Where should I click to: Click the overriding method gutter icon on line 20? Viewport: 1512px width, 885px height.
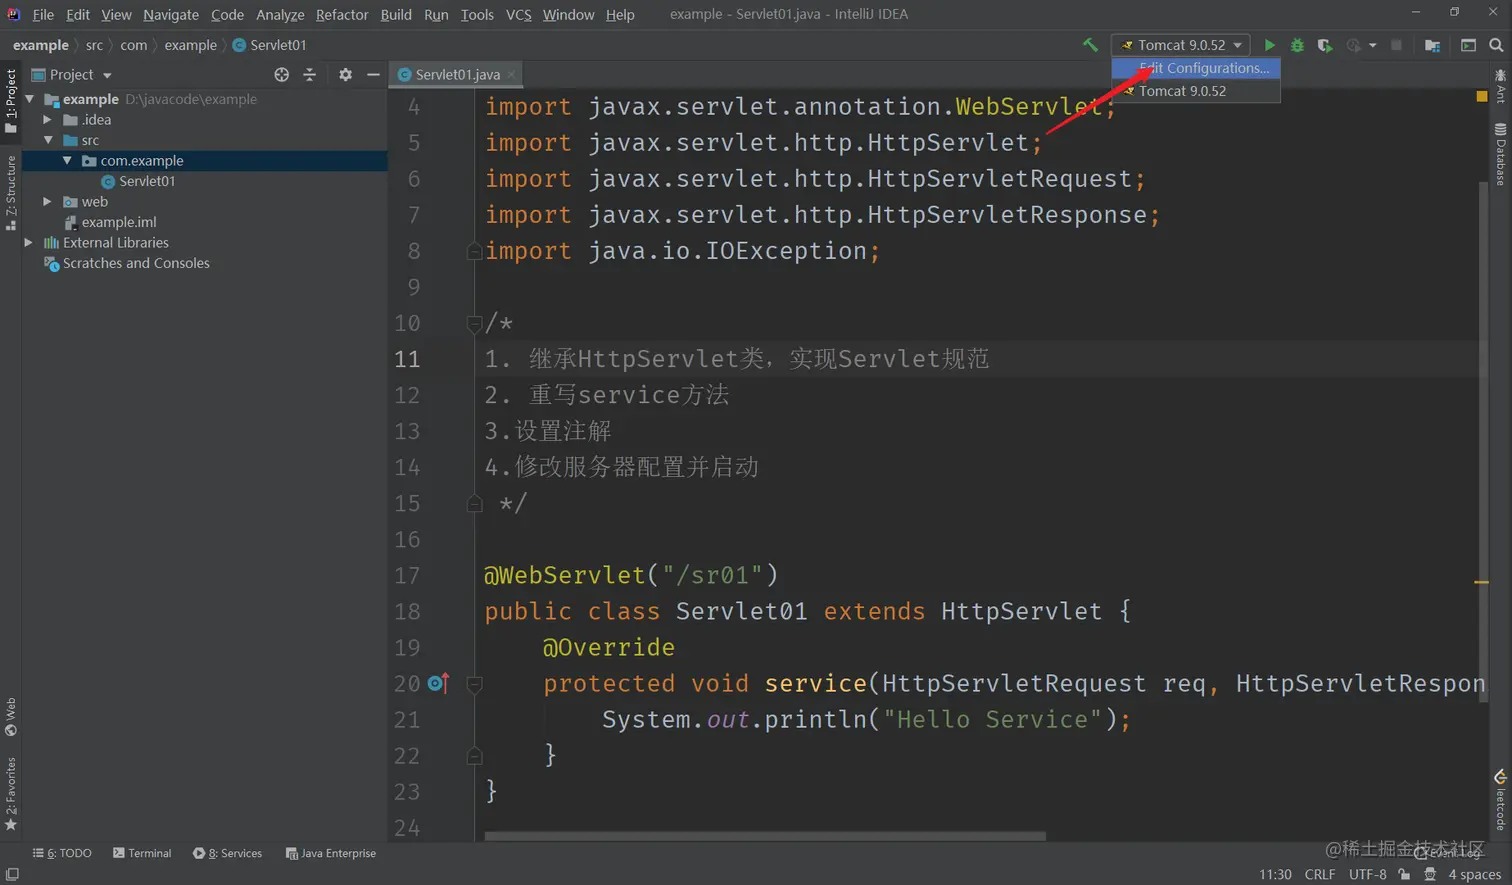tap(438, 683)
